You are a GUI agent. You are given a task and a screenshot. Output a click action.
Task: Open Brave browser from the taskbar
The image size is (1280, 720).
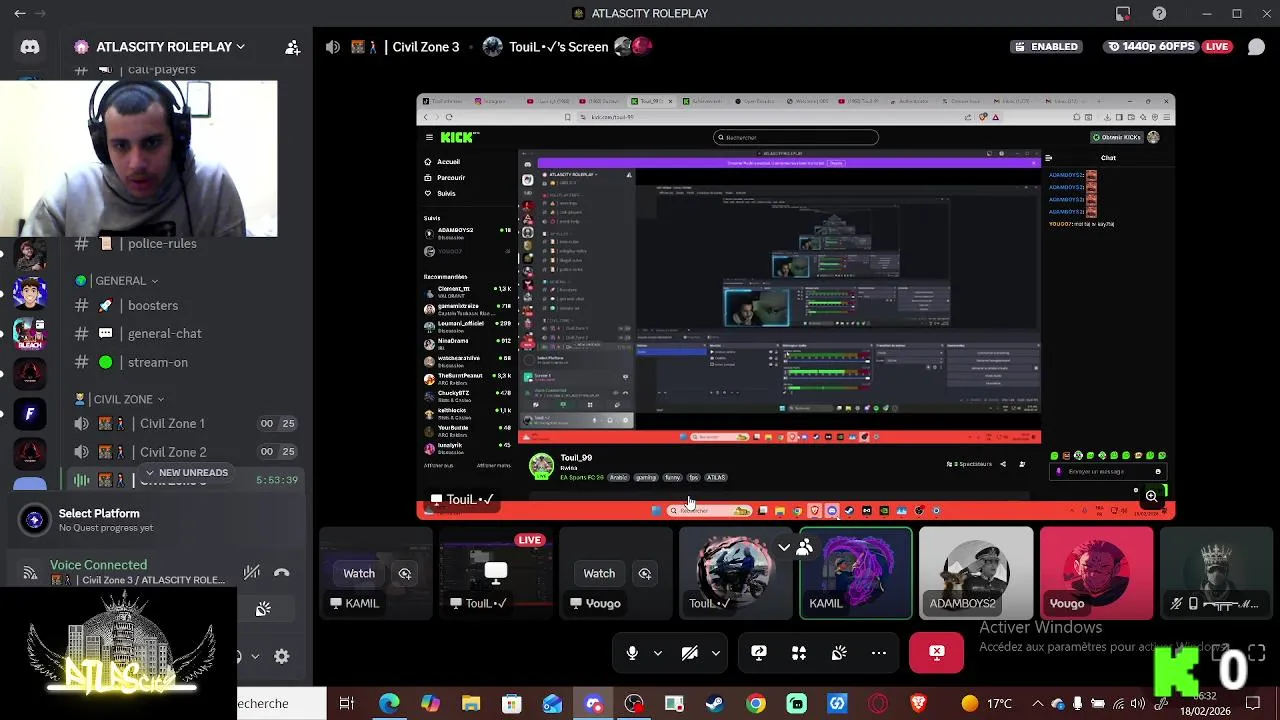click(919, 704)
